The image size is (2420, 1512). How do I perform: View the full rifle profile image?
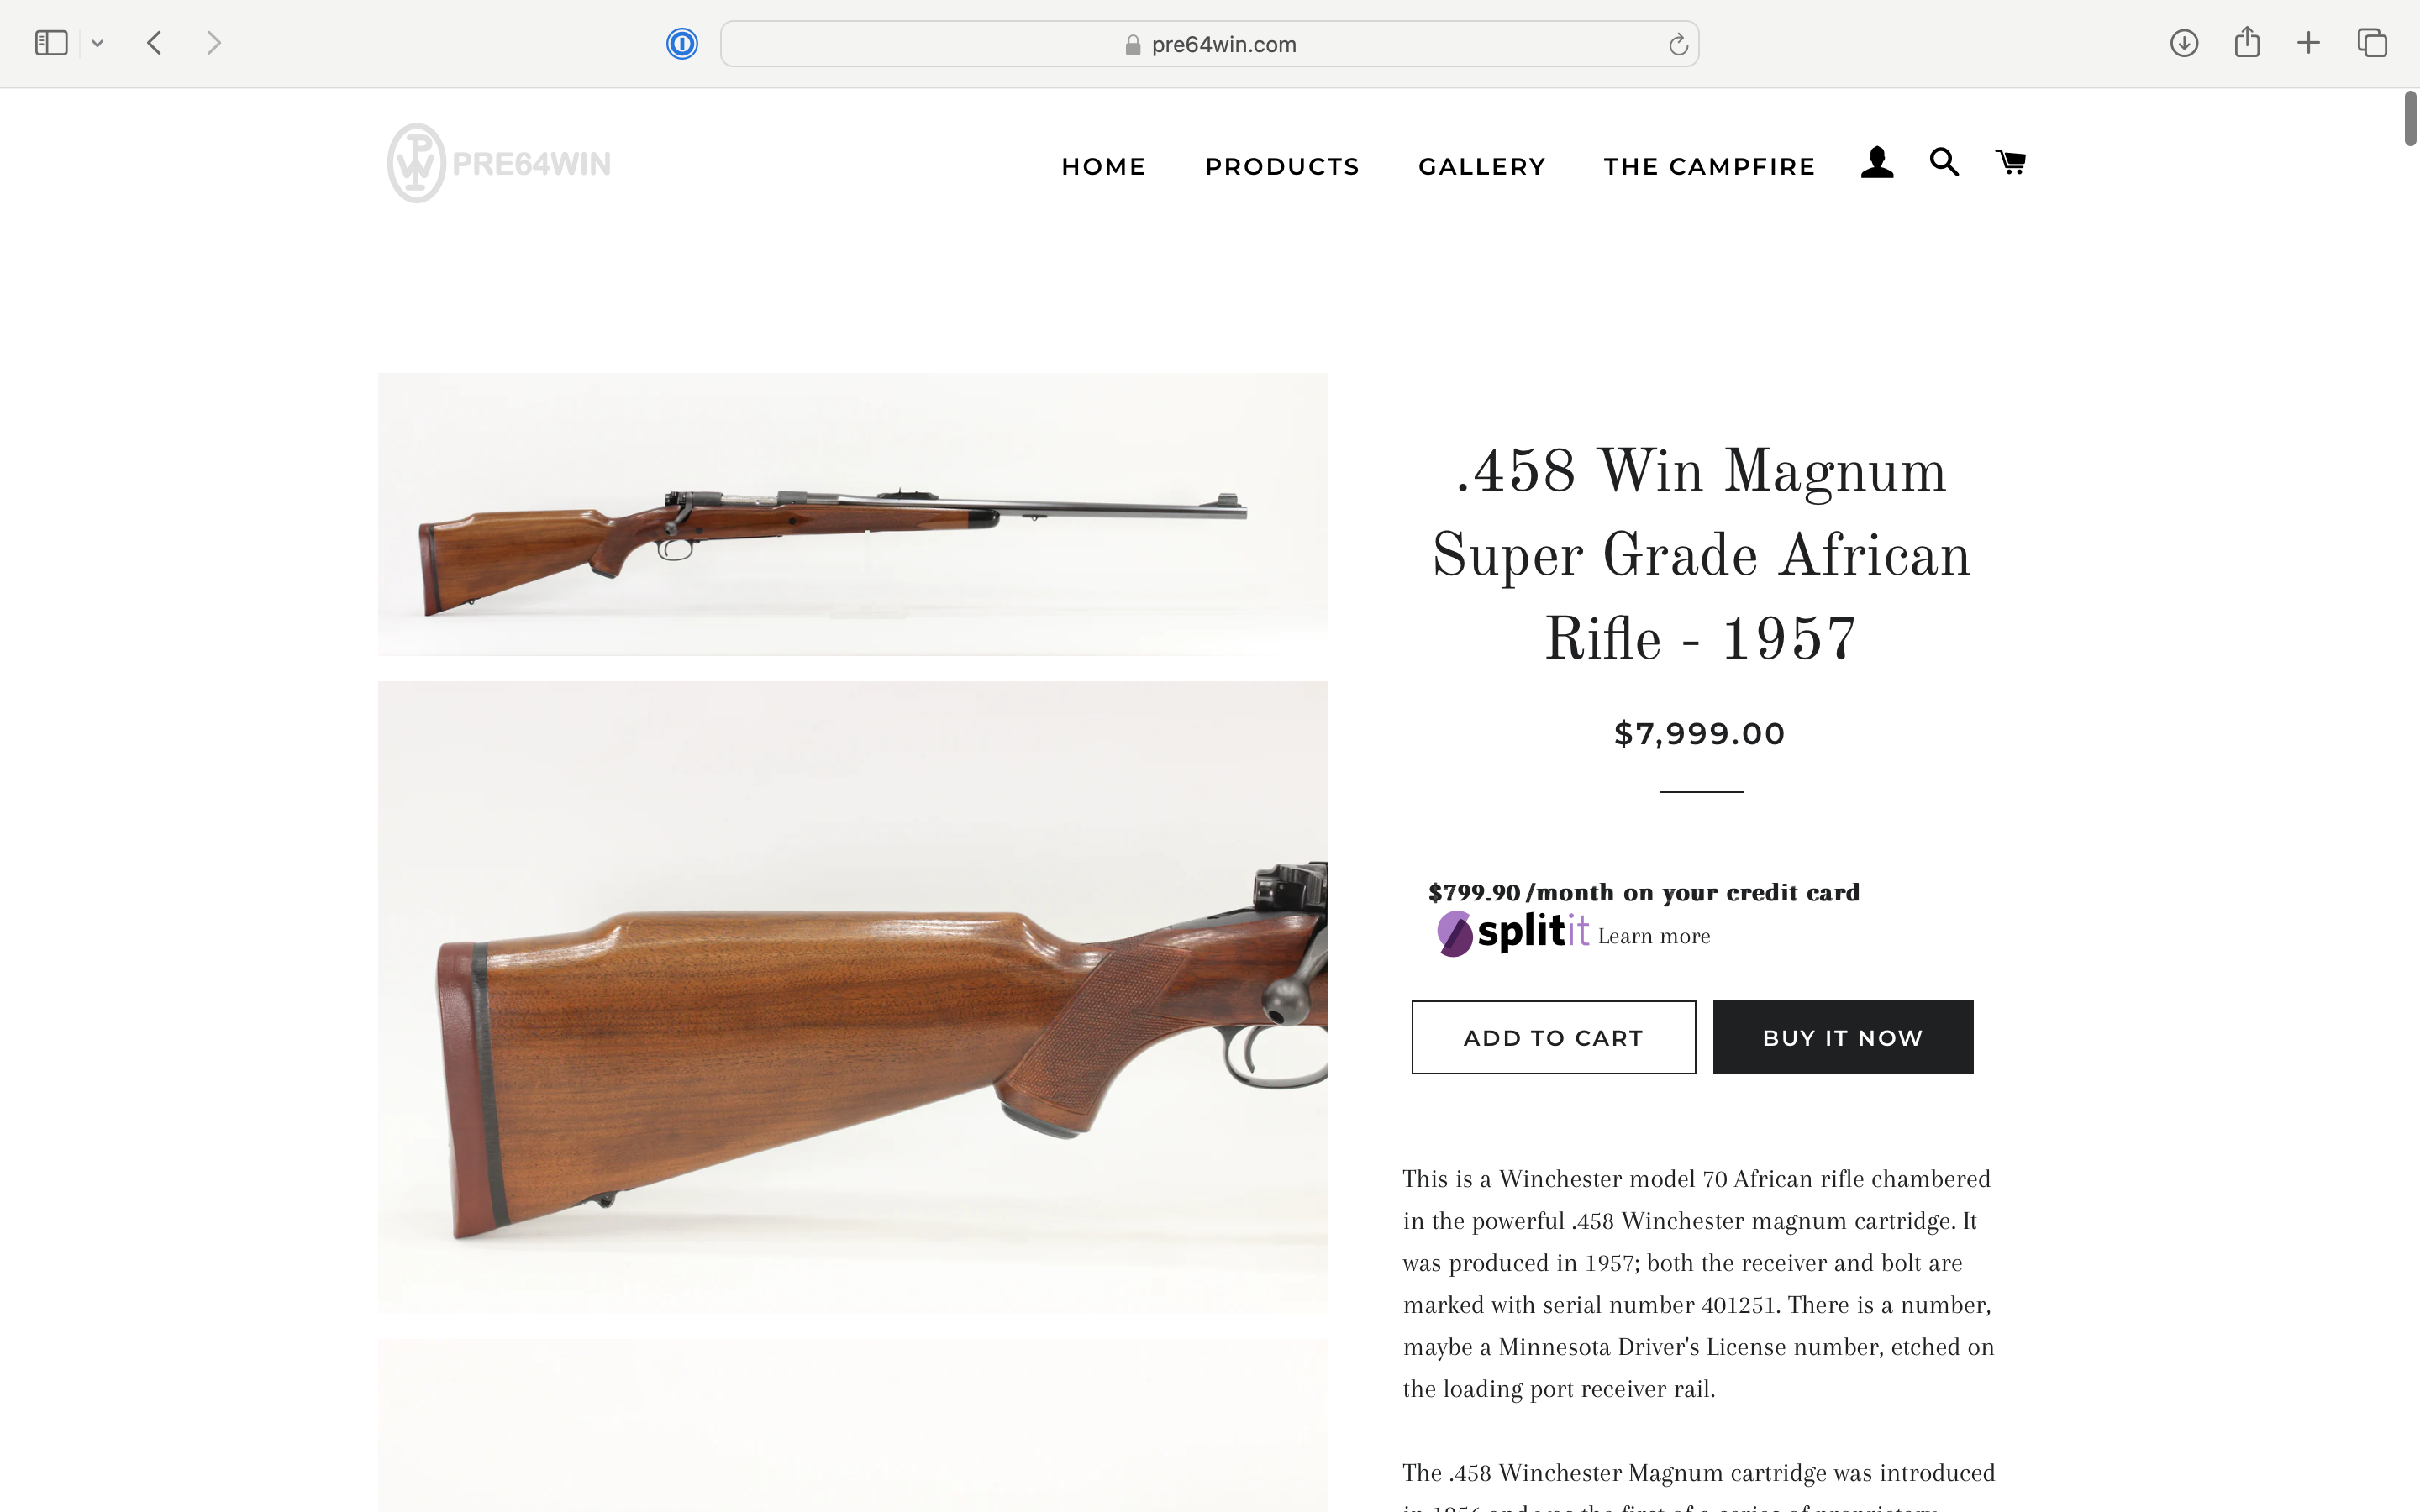point(852,514)
